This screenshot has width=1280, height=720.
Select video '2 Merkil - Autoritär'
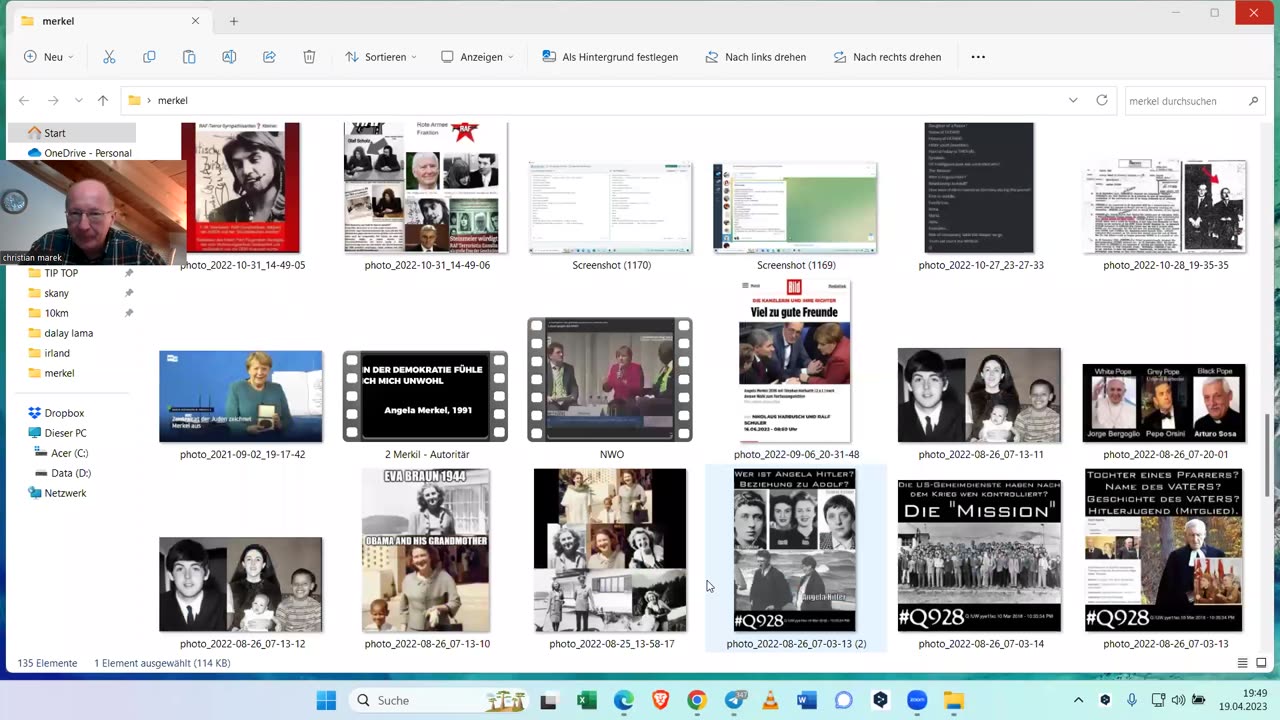(x=426, y=396)
